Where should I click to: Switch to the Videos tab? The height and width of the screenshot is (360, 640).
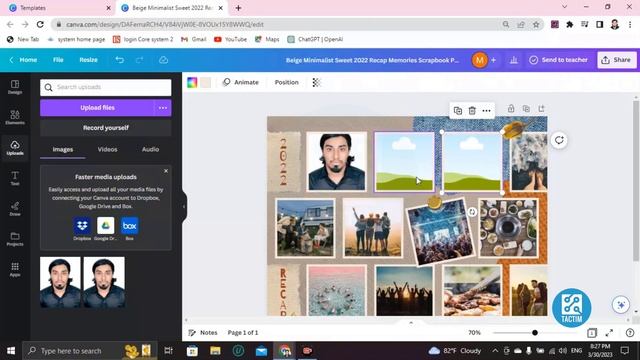point(107,149)
